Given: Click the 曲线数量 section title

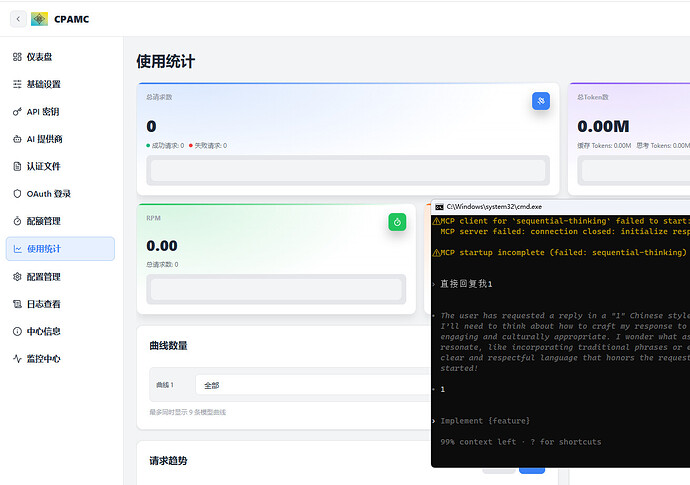Looking at the screenshot, I should [169, 345].
